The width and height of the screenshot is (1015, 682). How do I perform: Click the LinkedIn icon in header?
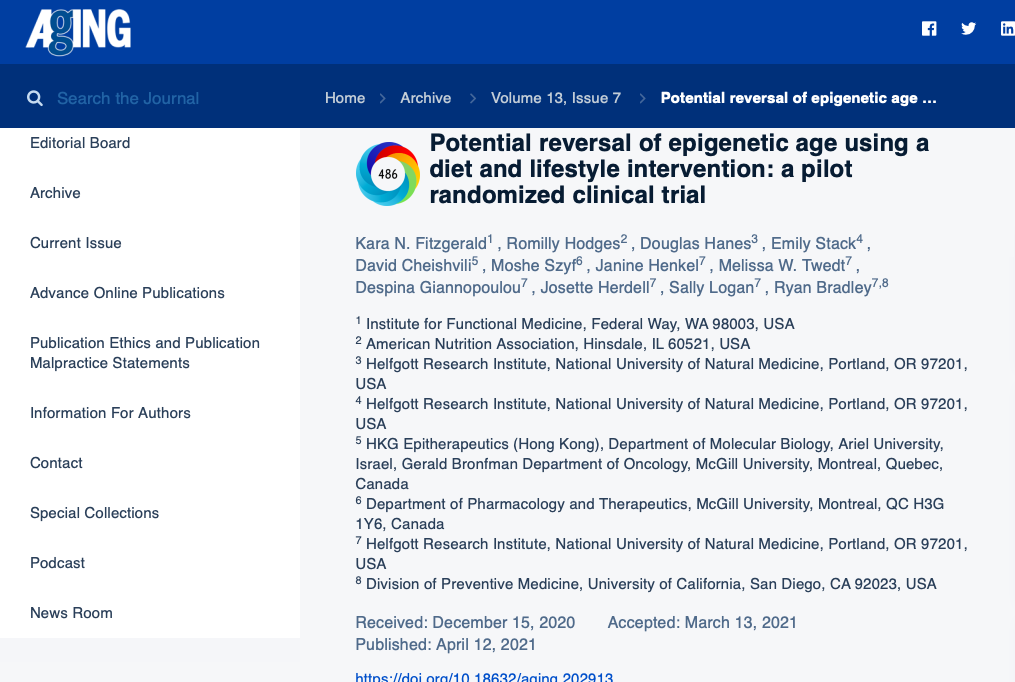click(x=1006, y=29)
